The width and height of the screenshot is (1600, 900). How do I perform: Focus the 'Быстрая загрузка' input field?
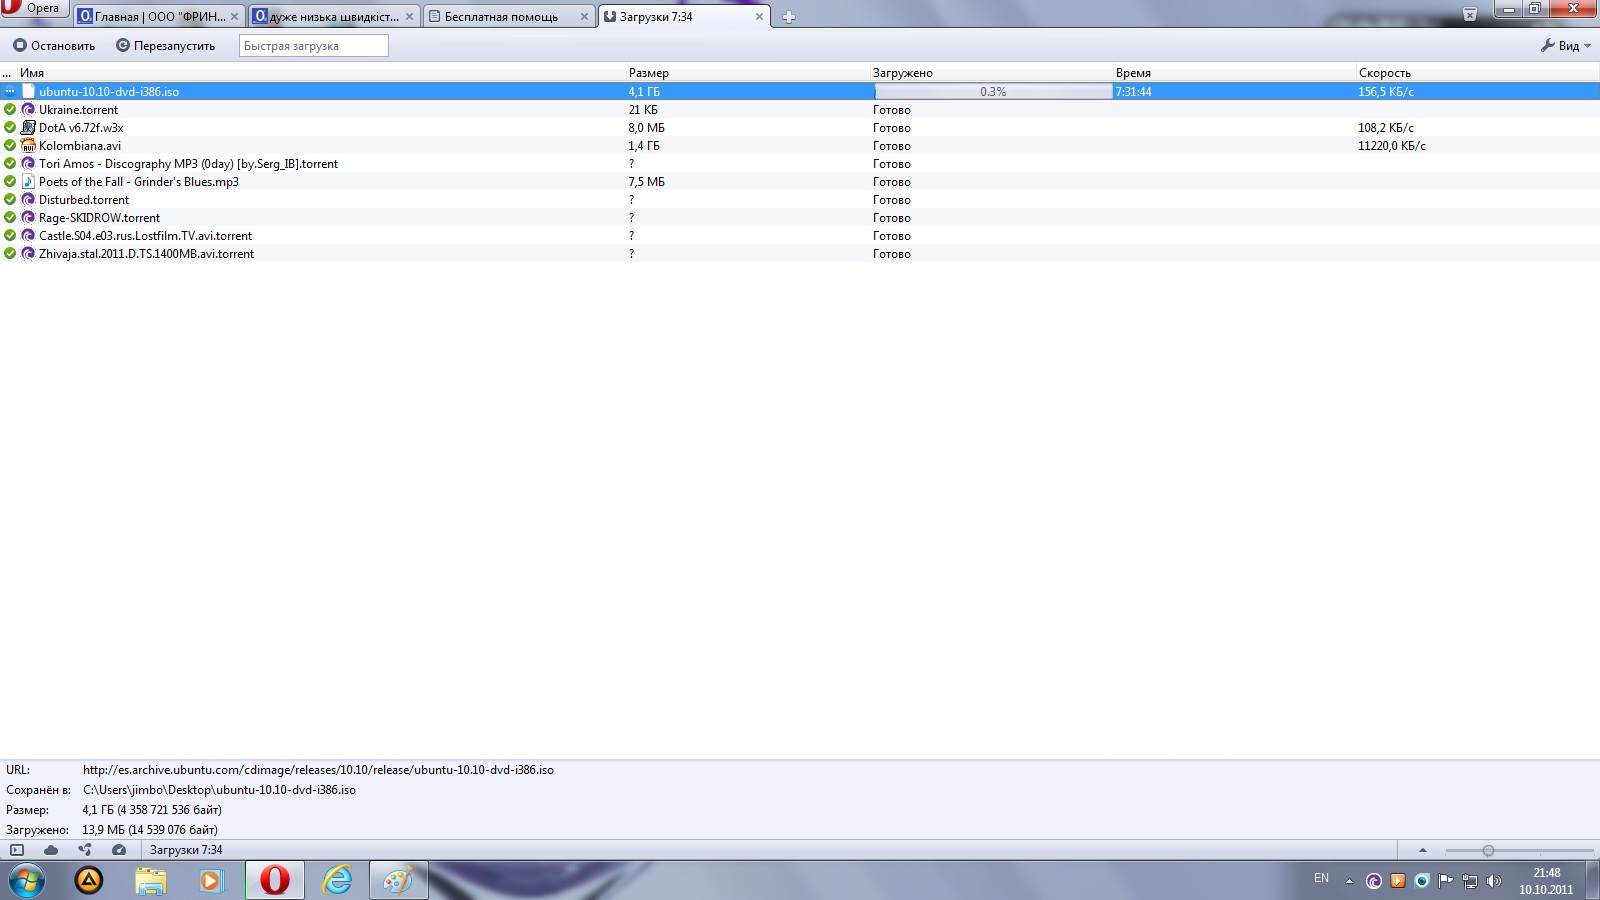coord(313,45)
